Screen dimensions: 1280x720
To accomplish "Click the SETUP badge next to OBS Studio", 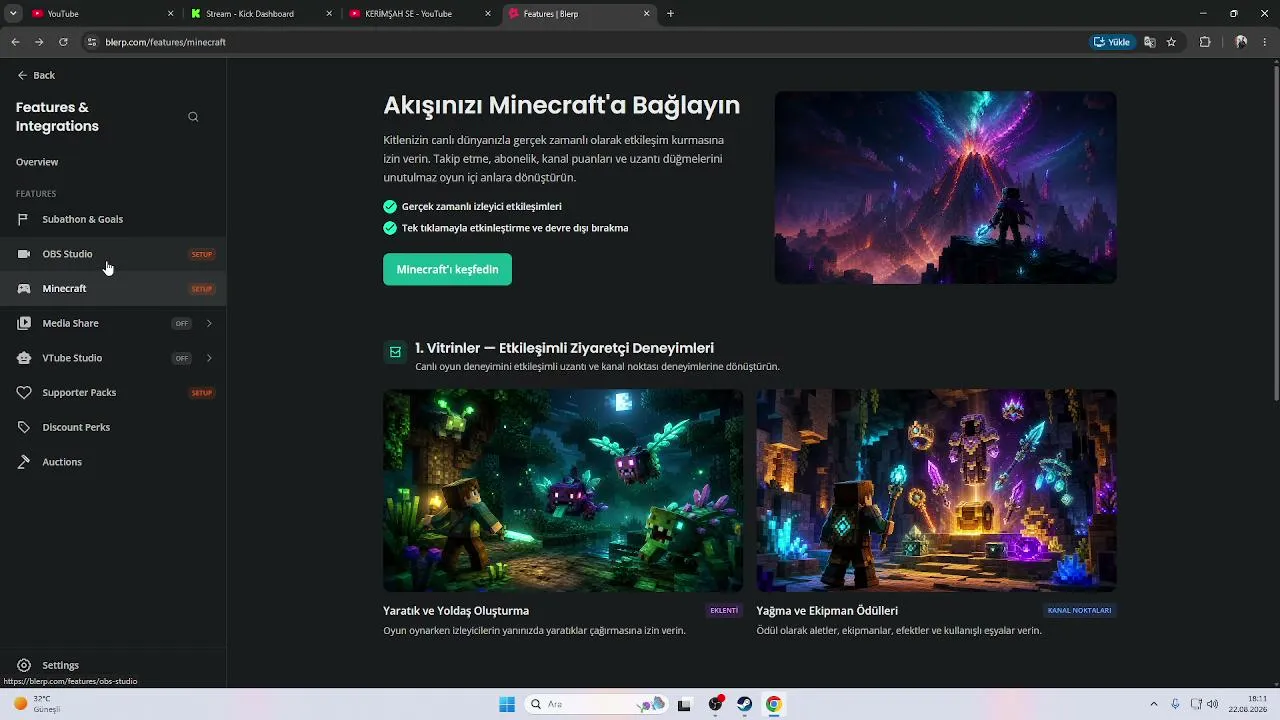I will (x=202, y=254).
